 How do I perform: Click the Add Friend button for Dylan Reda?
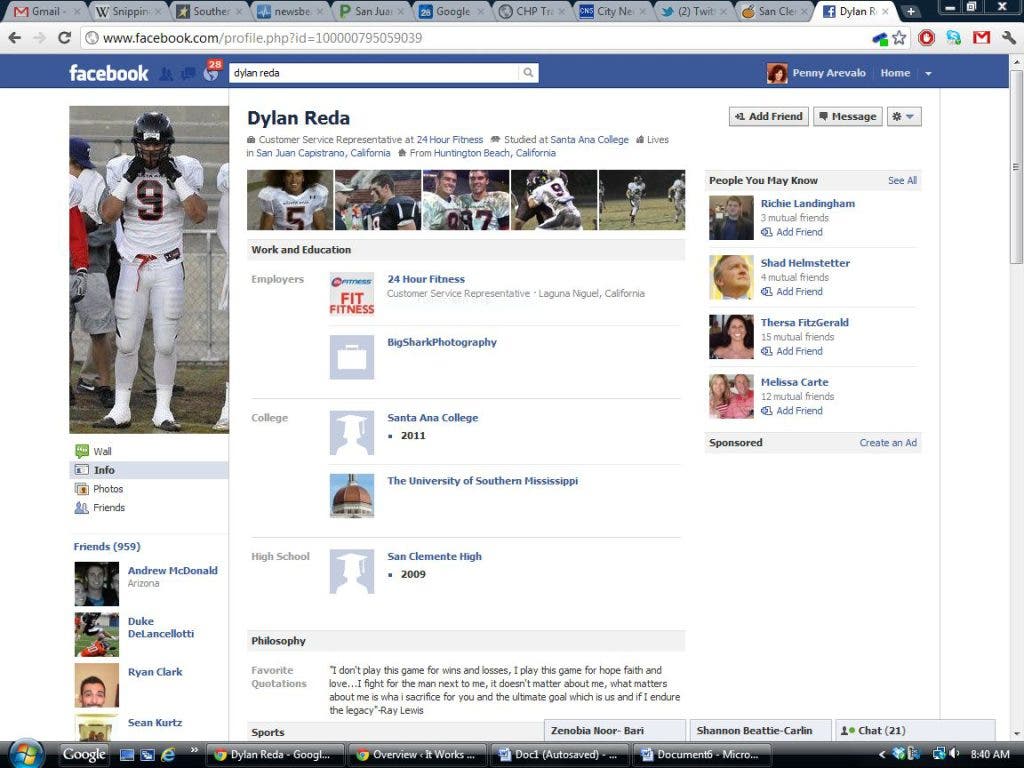click(768, 116)
